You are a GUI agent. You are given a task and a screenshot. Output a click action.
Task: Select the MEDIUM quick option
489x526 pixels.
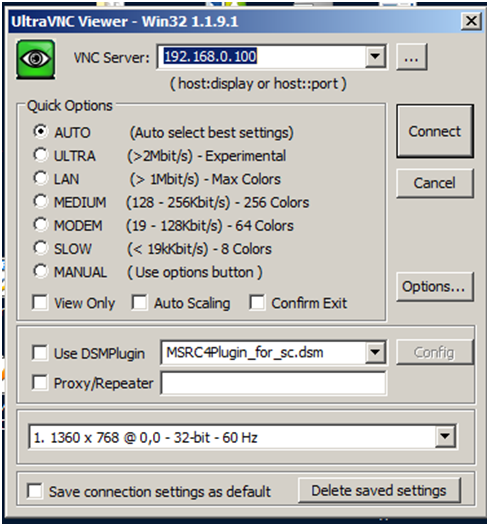(x=40, y=201)
